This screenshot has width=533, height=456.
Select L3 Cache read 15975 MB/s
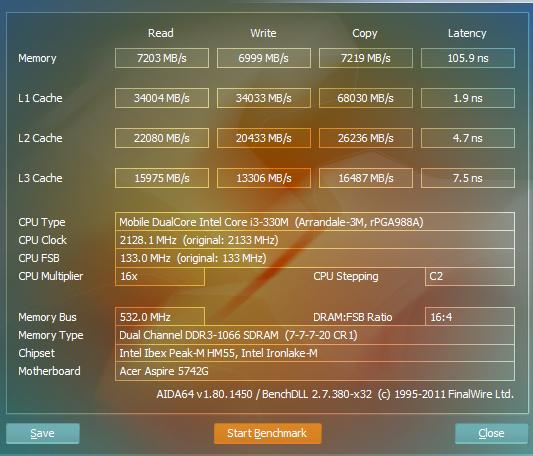pos(162,178)
